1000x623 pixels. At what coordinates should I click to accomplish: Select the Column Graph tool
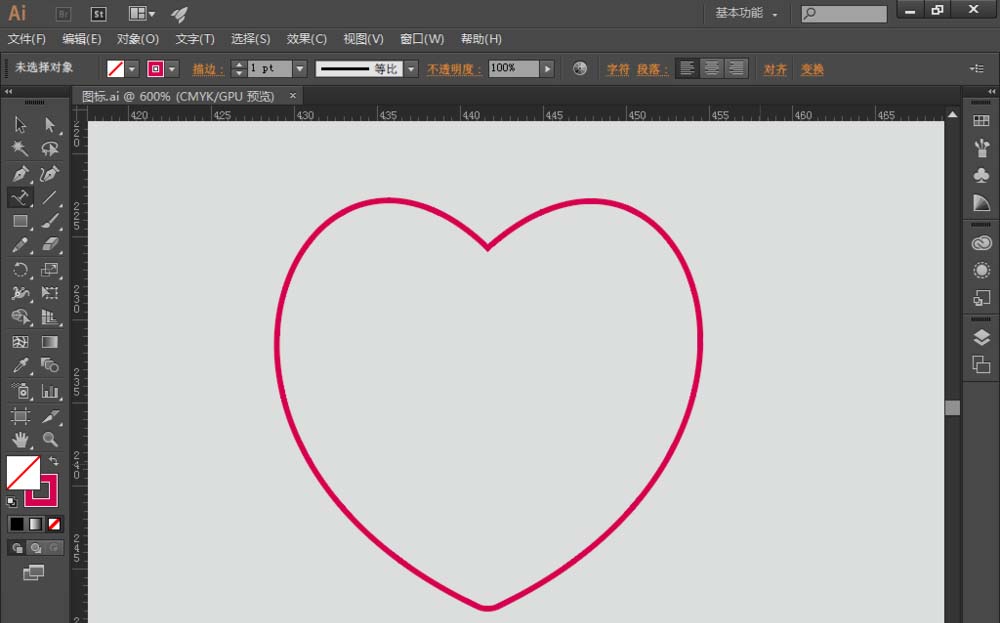tap(50, 391)
